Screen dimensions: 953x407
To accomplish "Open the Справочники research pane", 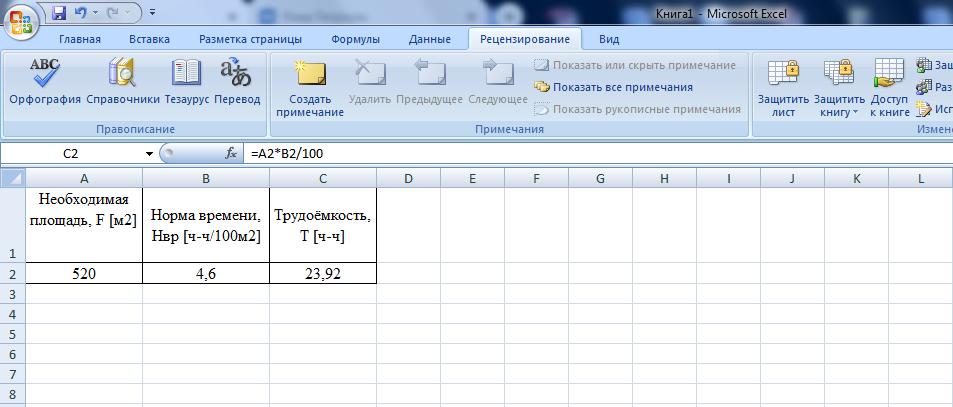I will [x=123, y=82].
